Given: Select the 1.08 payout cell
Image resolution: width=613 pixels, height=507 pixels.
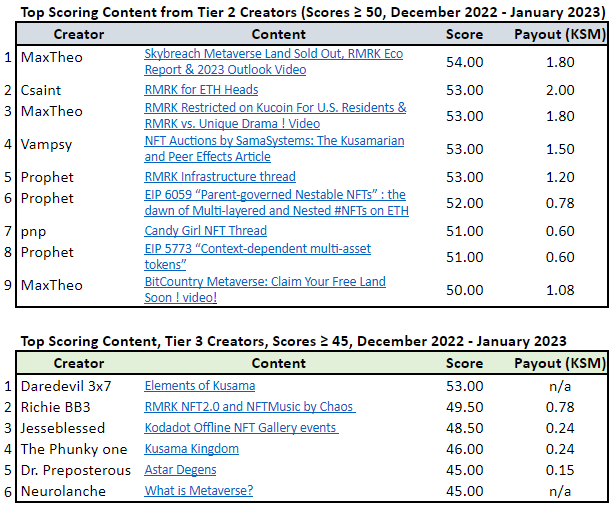Looking at the screenshot, I should [560, 290].
